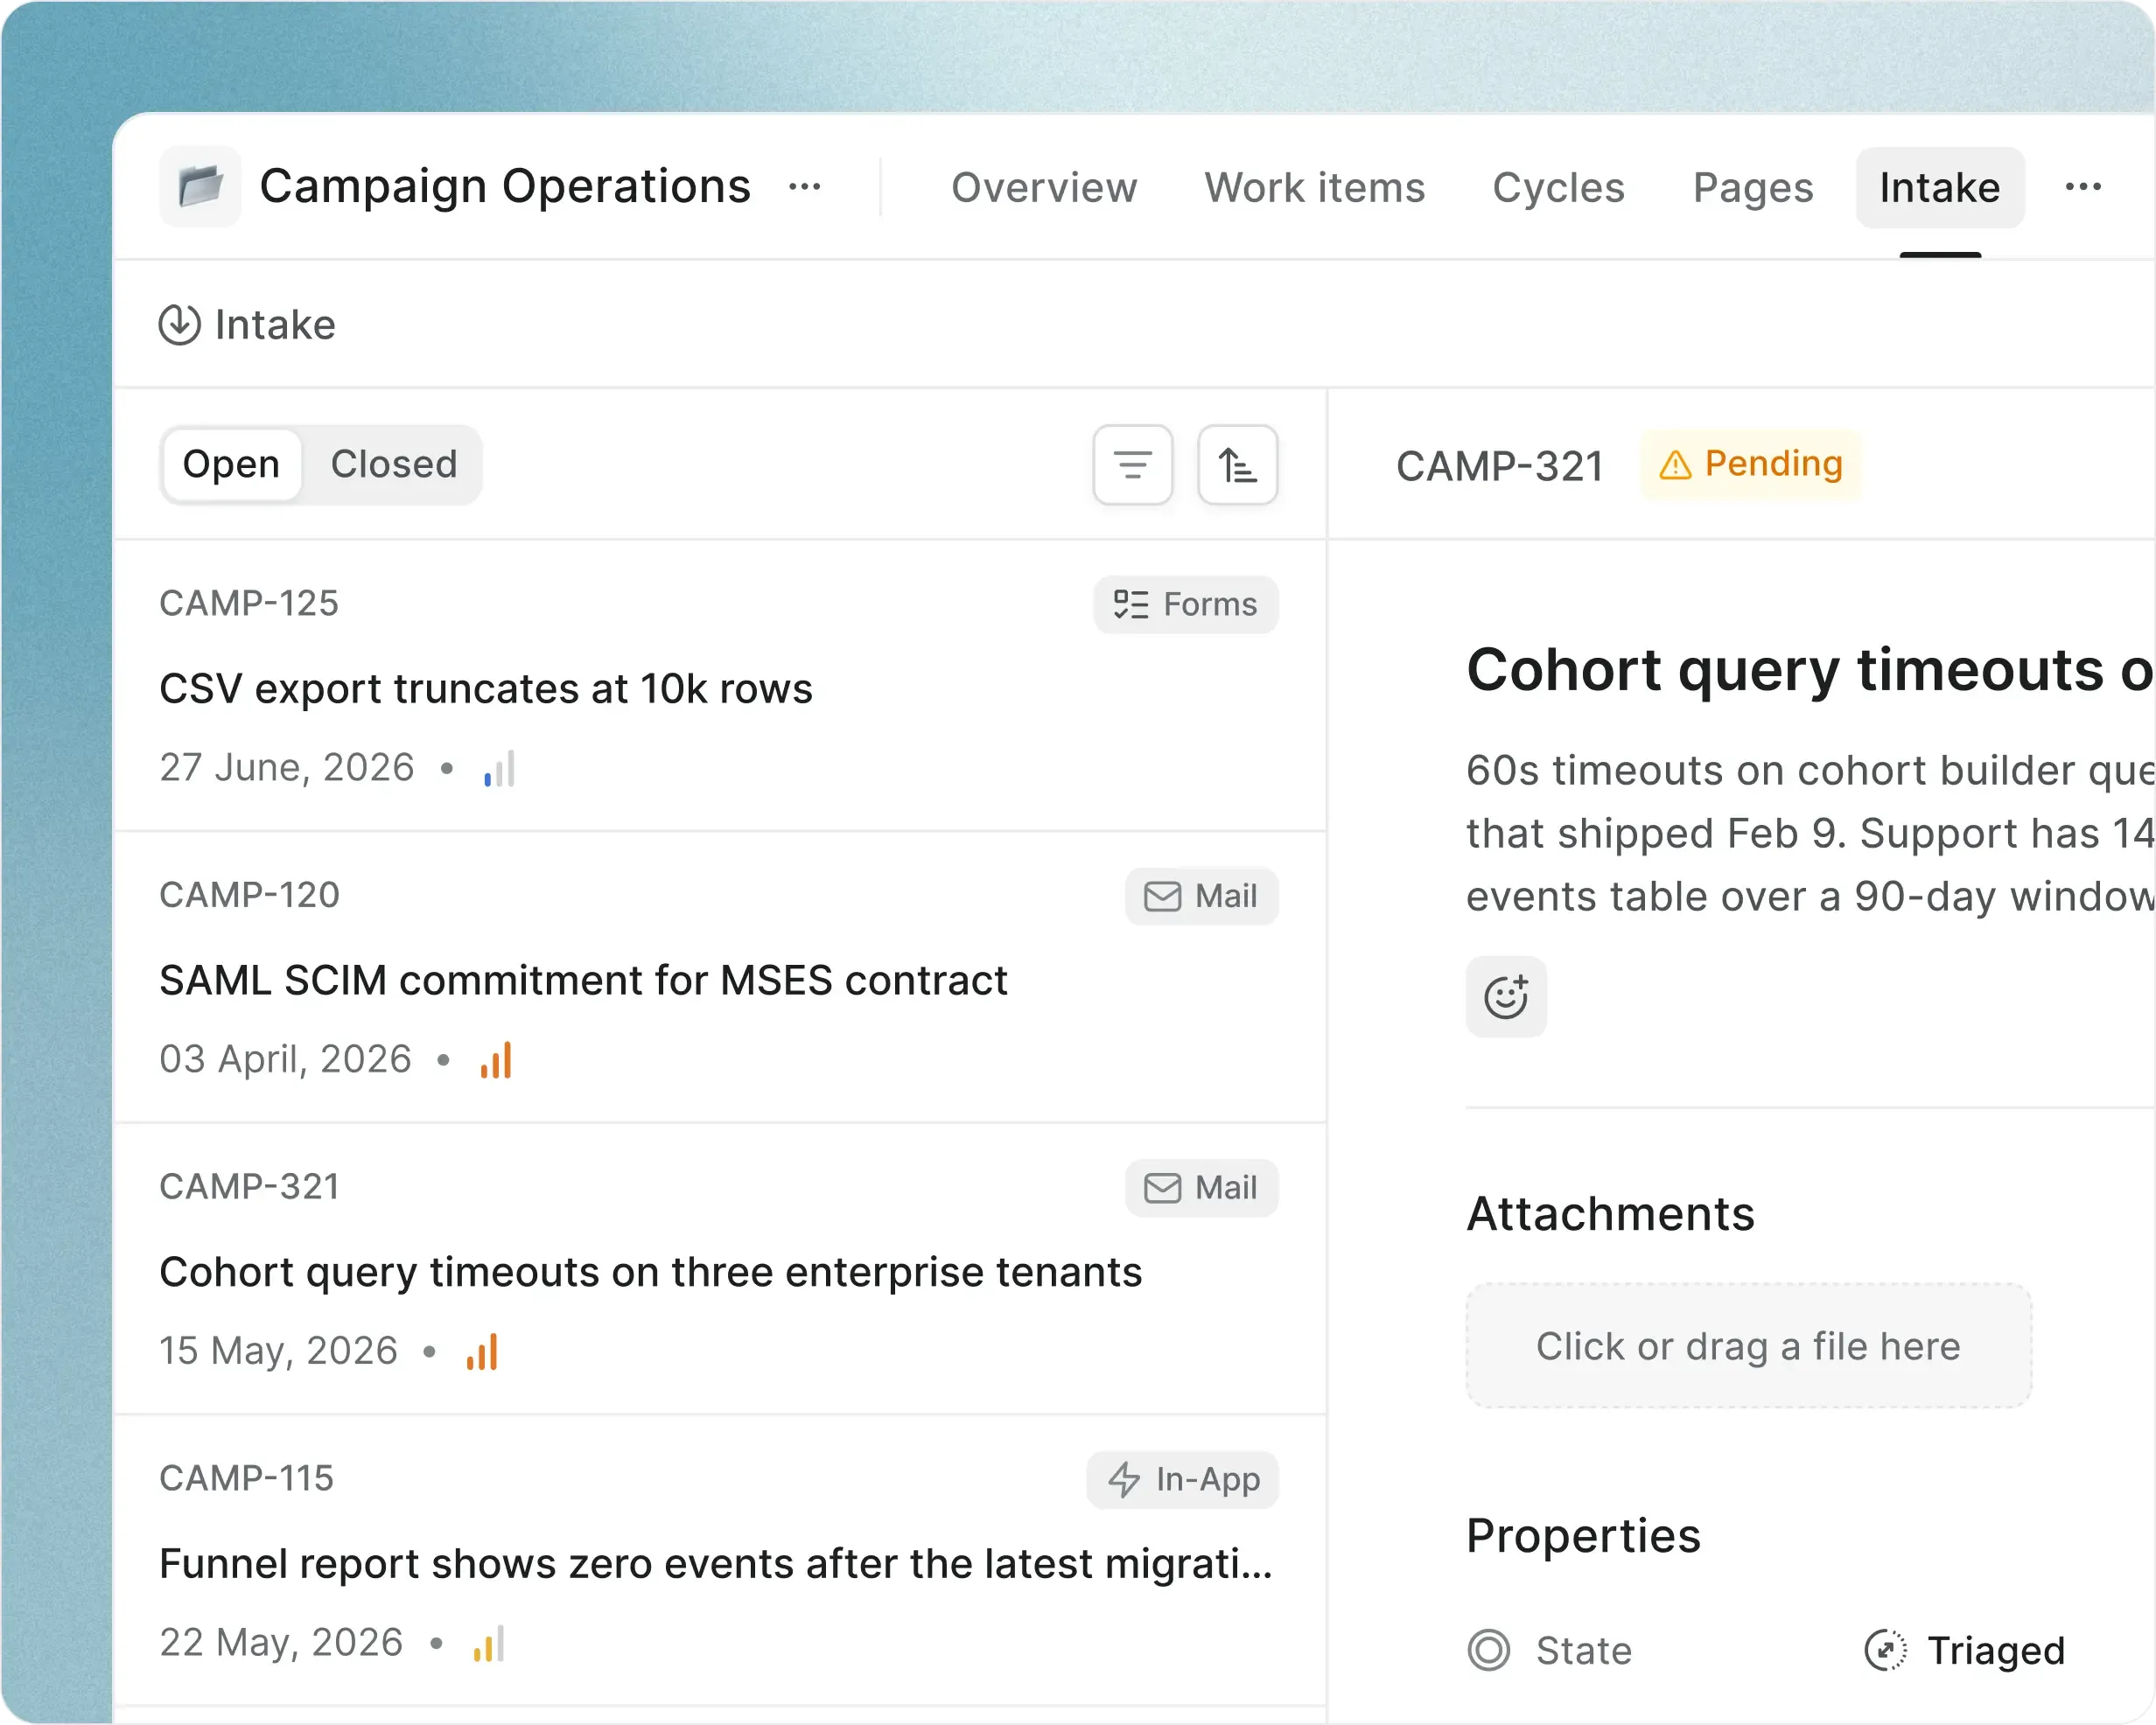Click the In-App source badge on CAMP-115
The image size is (2156, 1725).
[x=1182, y=1481]
